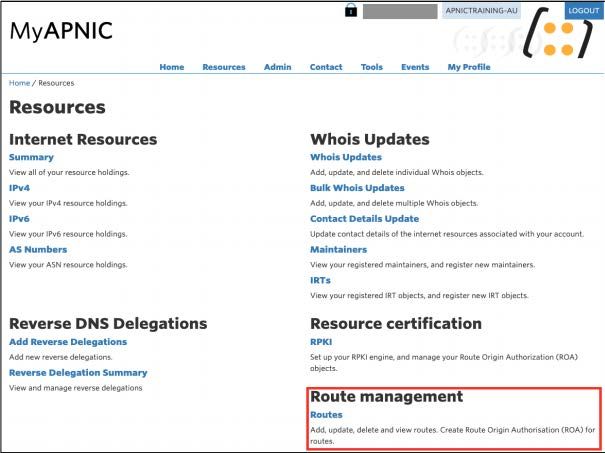This screenshot has width=605, height=453.
Task: Click the greyed-out username field
Action: 400,11
